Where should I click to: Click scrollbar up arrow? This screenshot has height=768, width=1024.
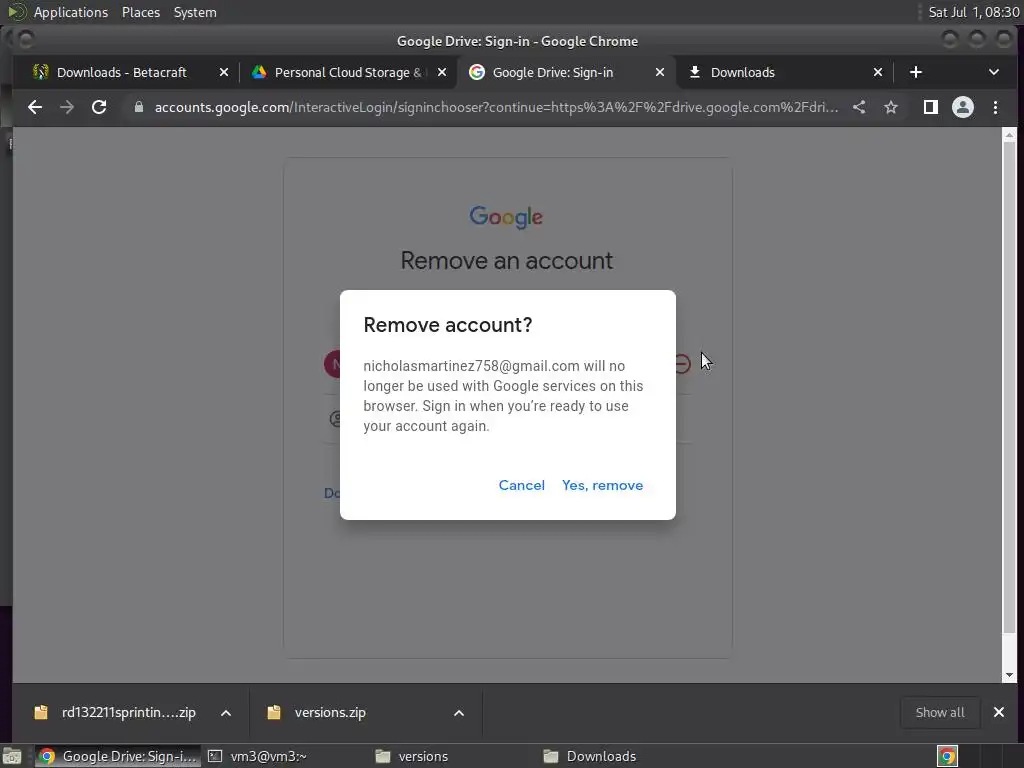tap(1009, 135)
